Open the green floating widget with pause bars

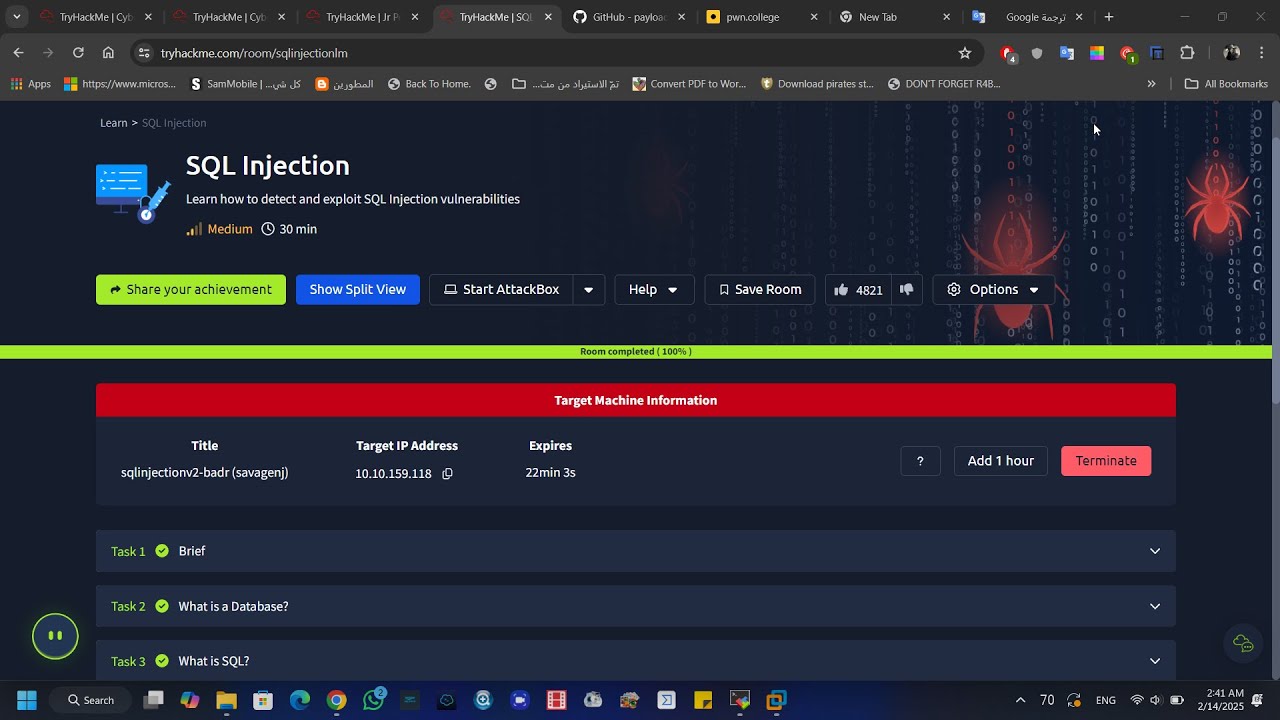(x=55, y=636)
